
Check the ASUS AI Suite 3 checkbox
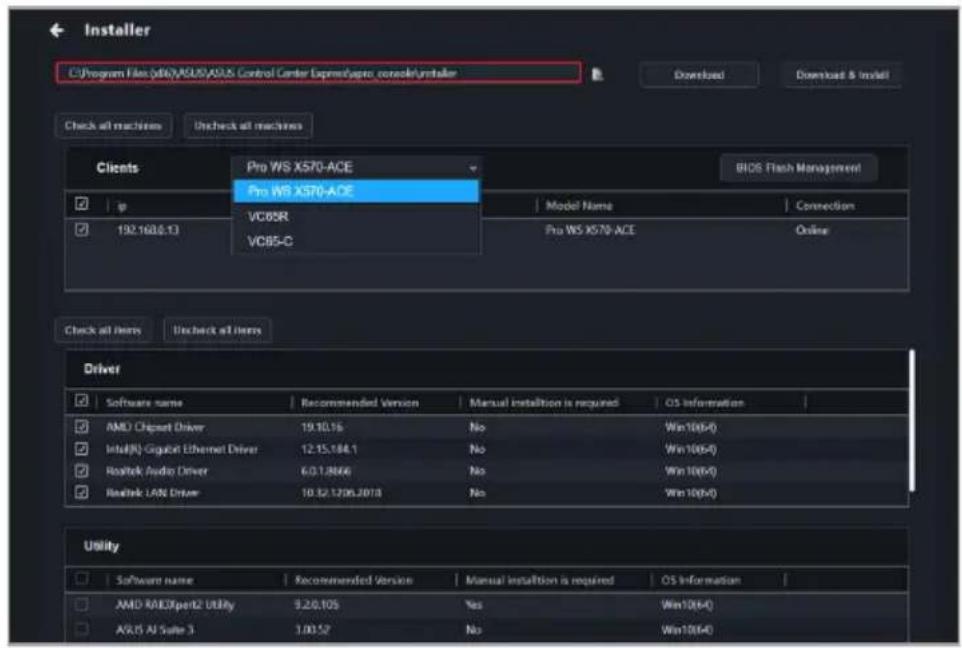click(x=82, y=629)
